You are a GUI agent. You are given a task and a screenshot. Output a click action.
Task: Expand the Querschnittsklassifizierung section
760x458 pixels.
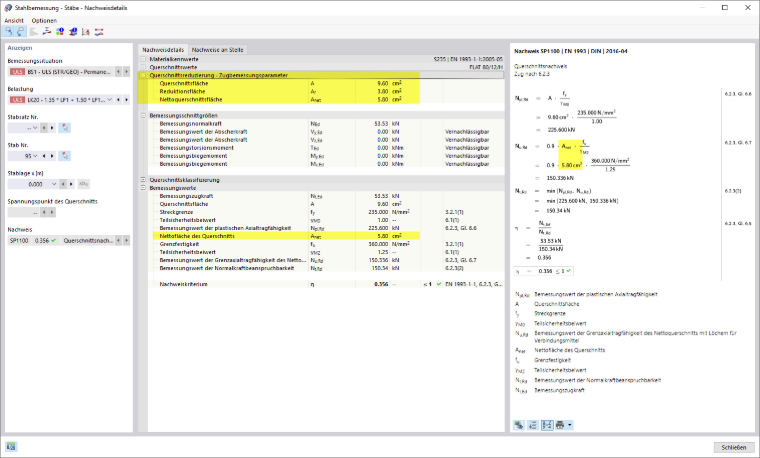click(x=143, y=180)
